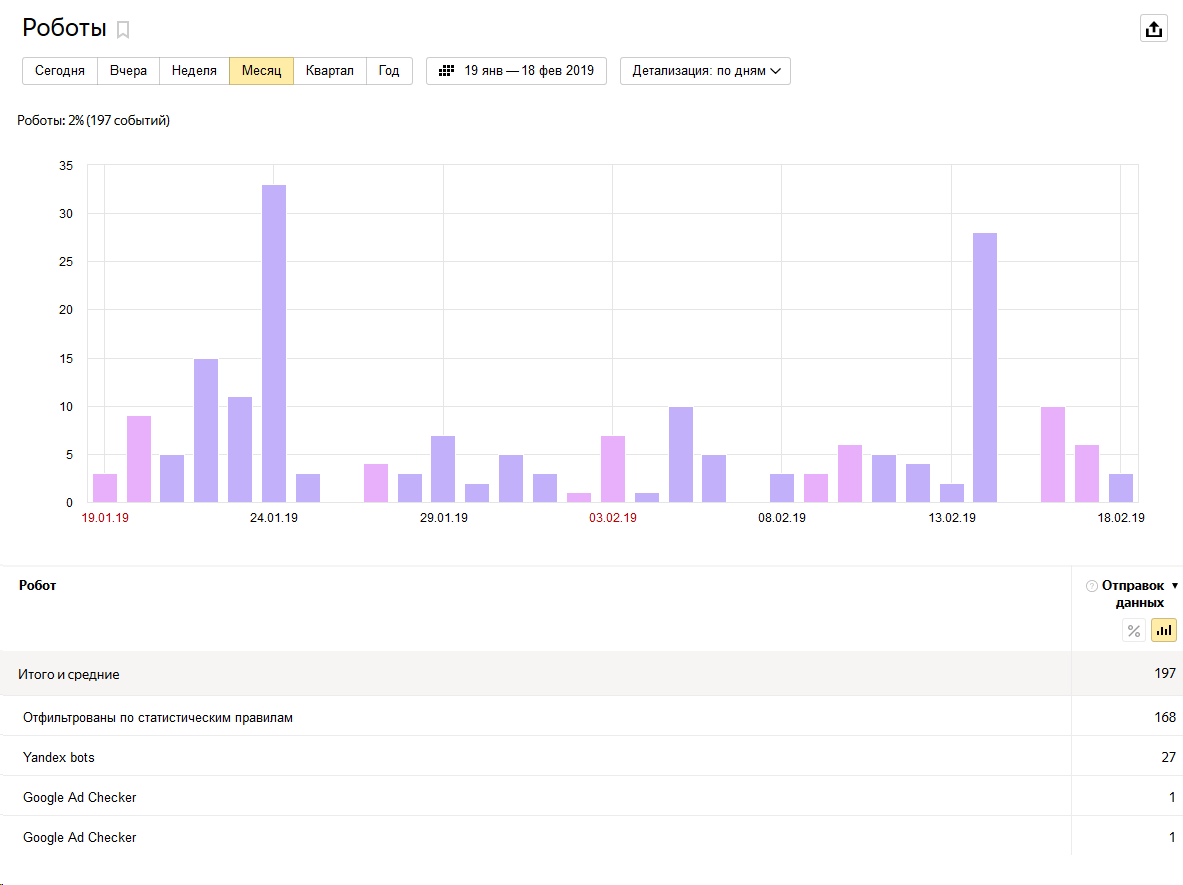Viewport: 1183px width, 885px height.
Task: Expand the Детализация: по дням dropdown
Action: point(705,71)
